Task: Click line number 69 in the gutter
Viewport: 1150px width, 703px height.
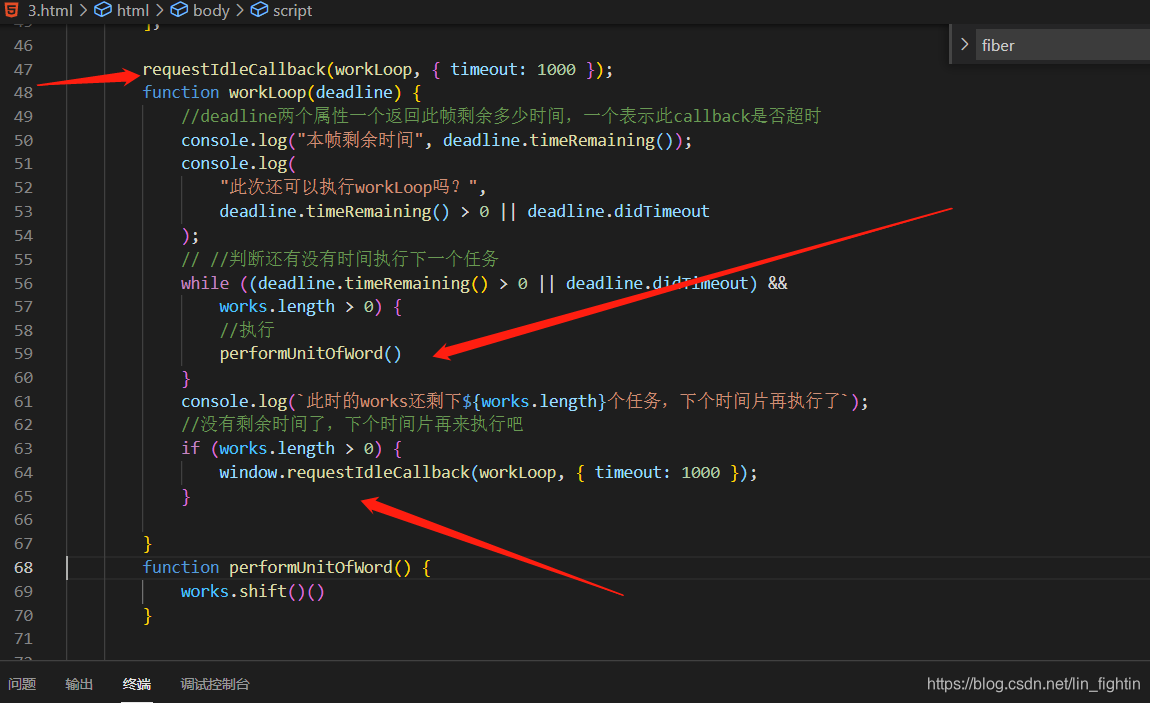Action: point(23,591)
